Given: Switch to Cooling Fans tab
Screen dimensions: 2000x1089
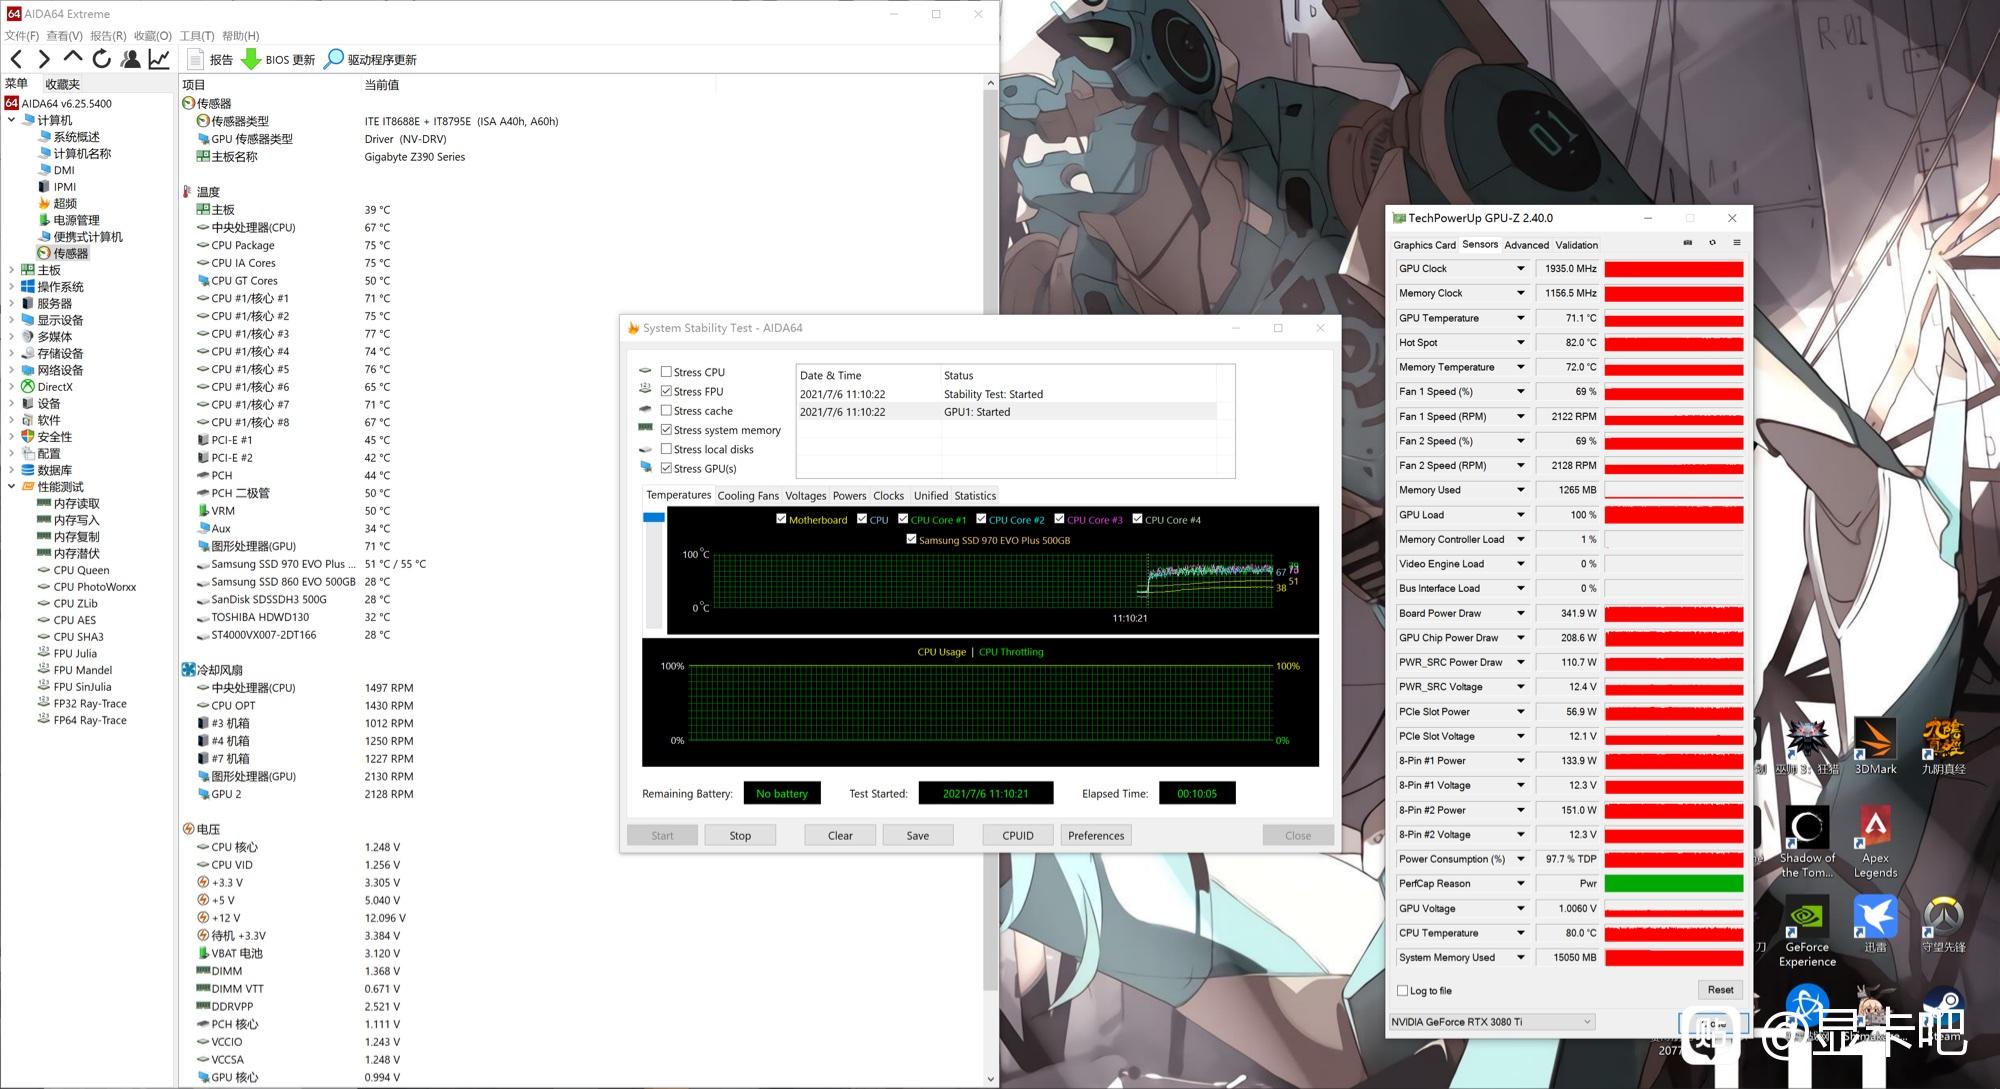Looking at the screenshot, I should pos(748,495).
